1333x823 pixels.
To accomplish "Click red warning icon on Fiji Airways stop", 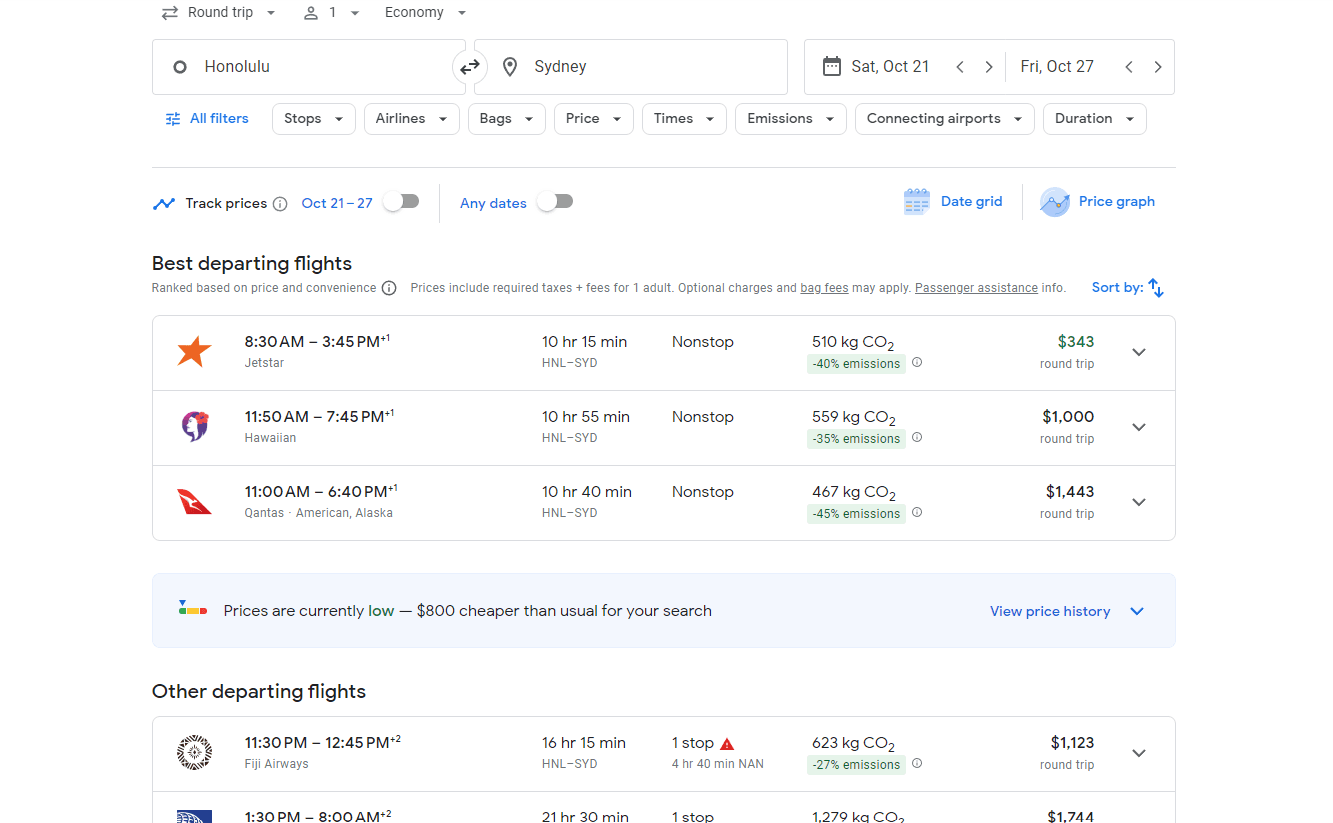I will [x=727, y=744].
